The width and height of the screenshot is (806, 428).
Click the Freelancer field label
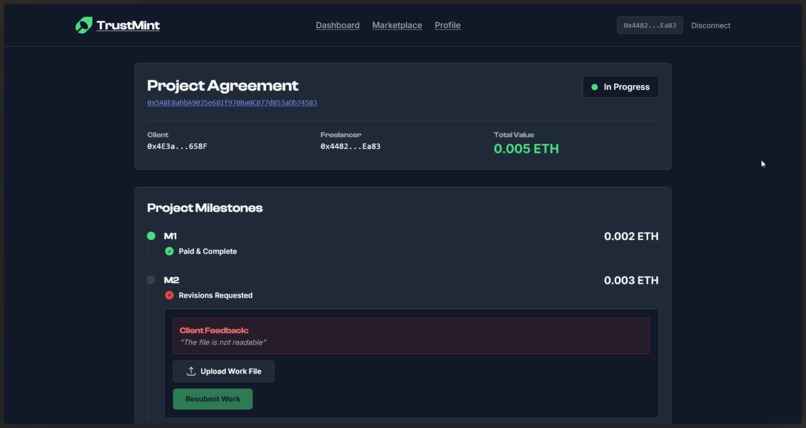(341, 135)
